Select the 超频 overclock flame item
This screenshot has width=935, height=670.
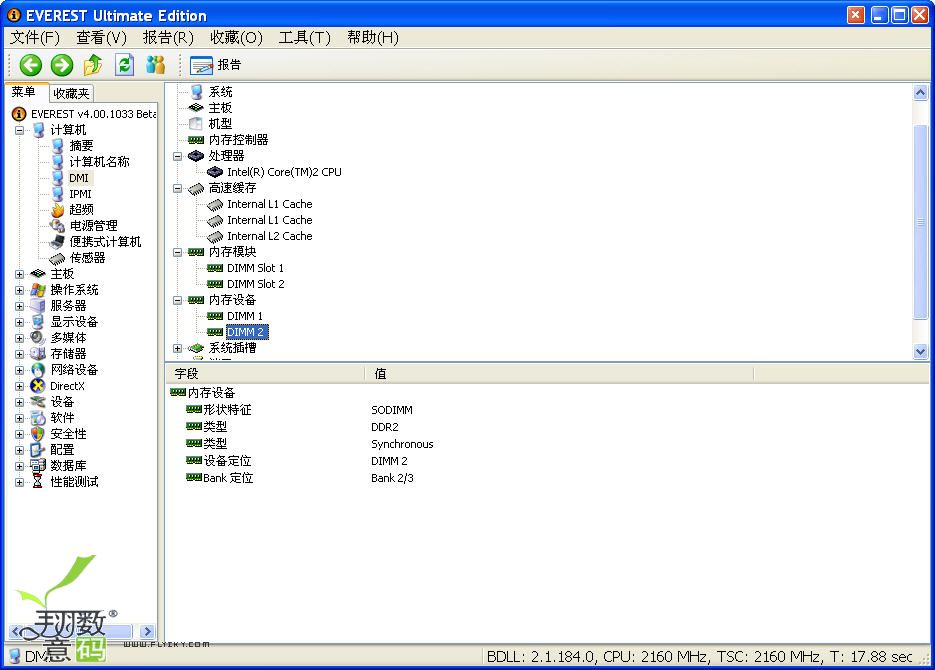click(x=80, y=210)
